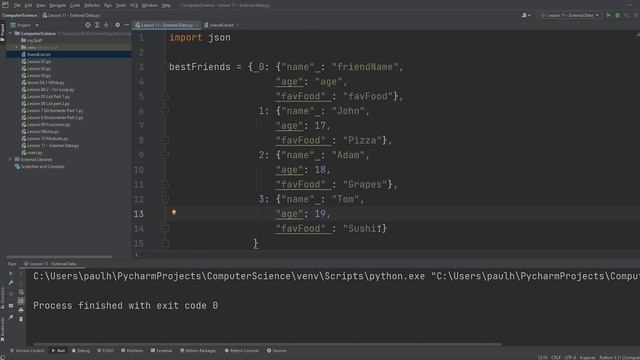
Task: Open the run configuration dropdown
Action: pos(570,15)
